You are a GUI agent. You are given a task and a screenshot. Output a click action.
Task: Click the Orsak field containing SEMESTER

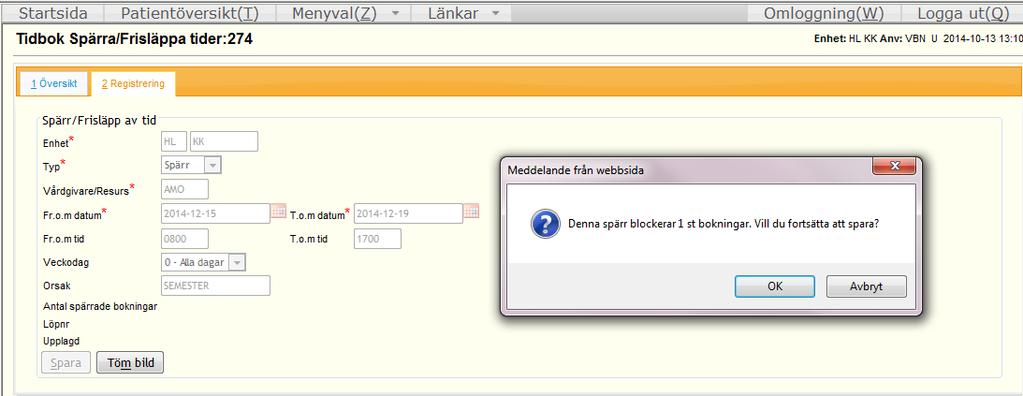point(215,286)
